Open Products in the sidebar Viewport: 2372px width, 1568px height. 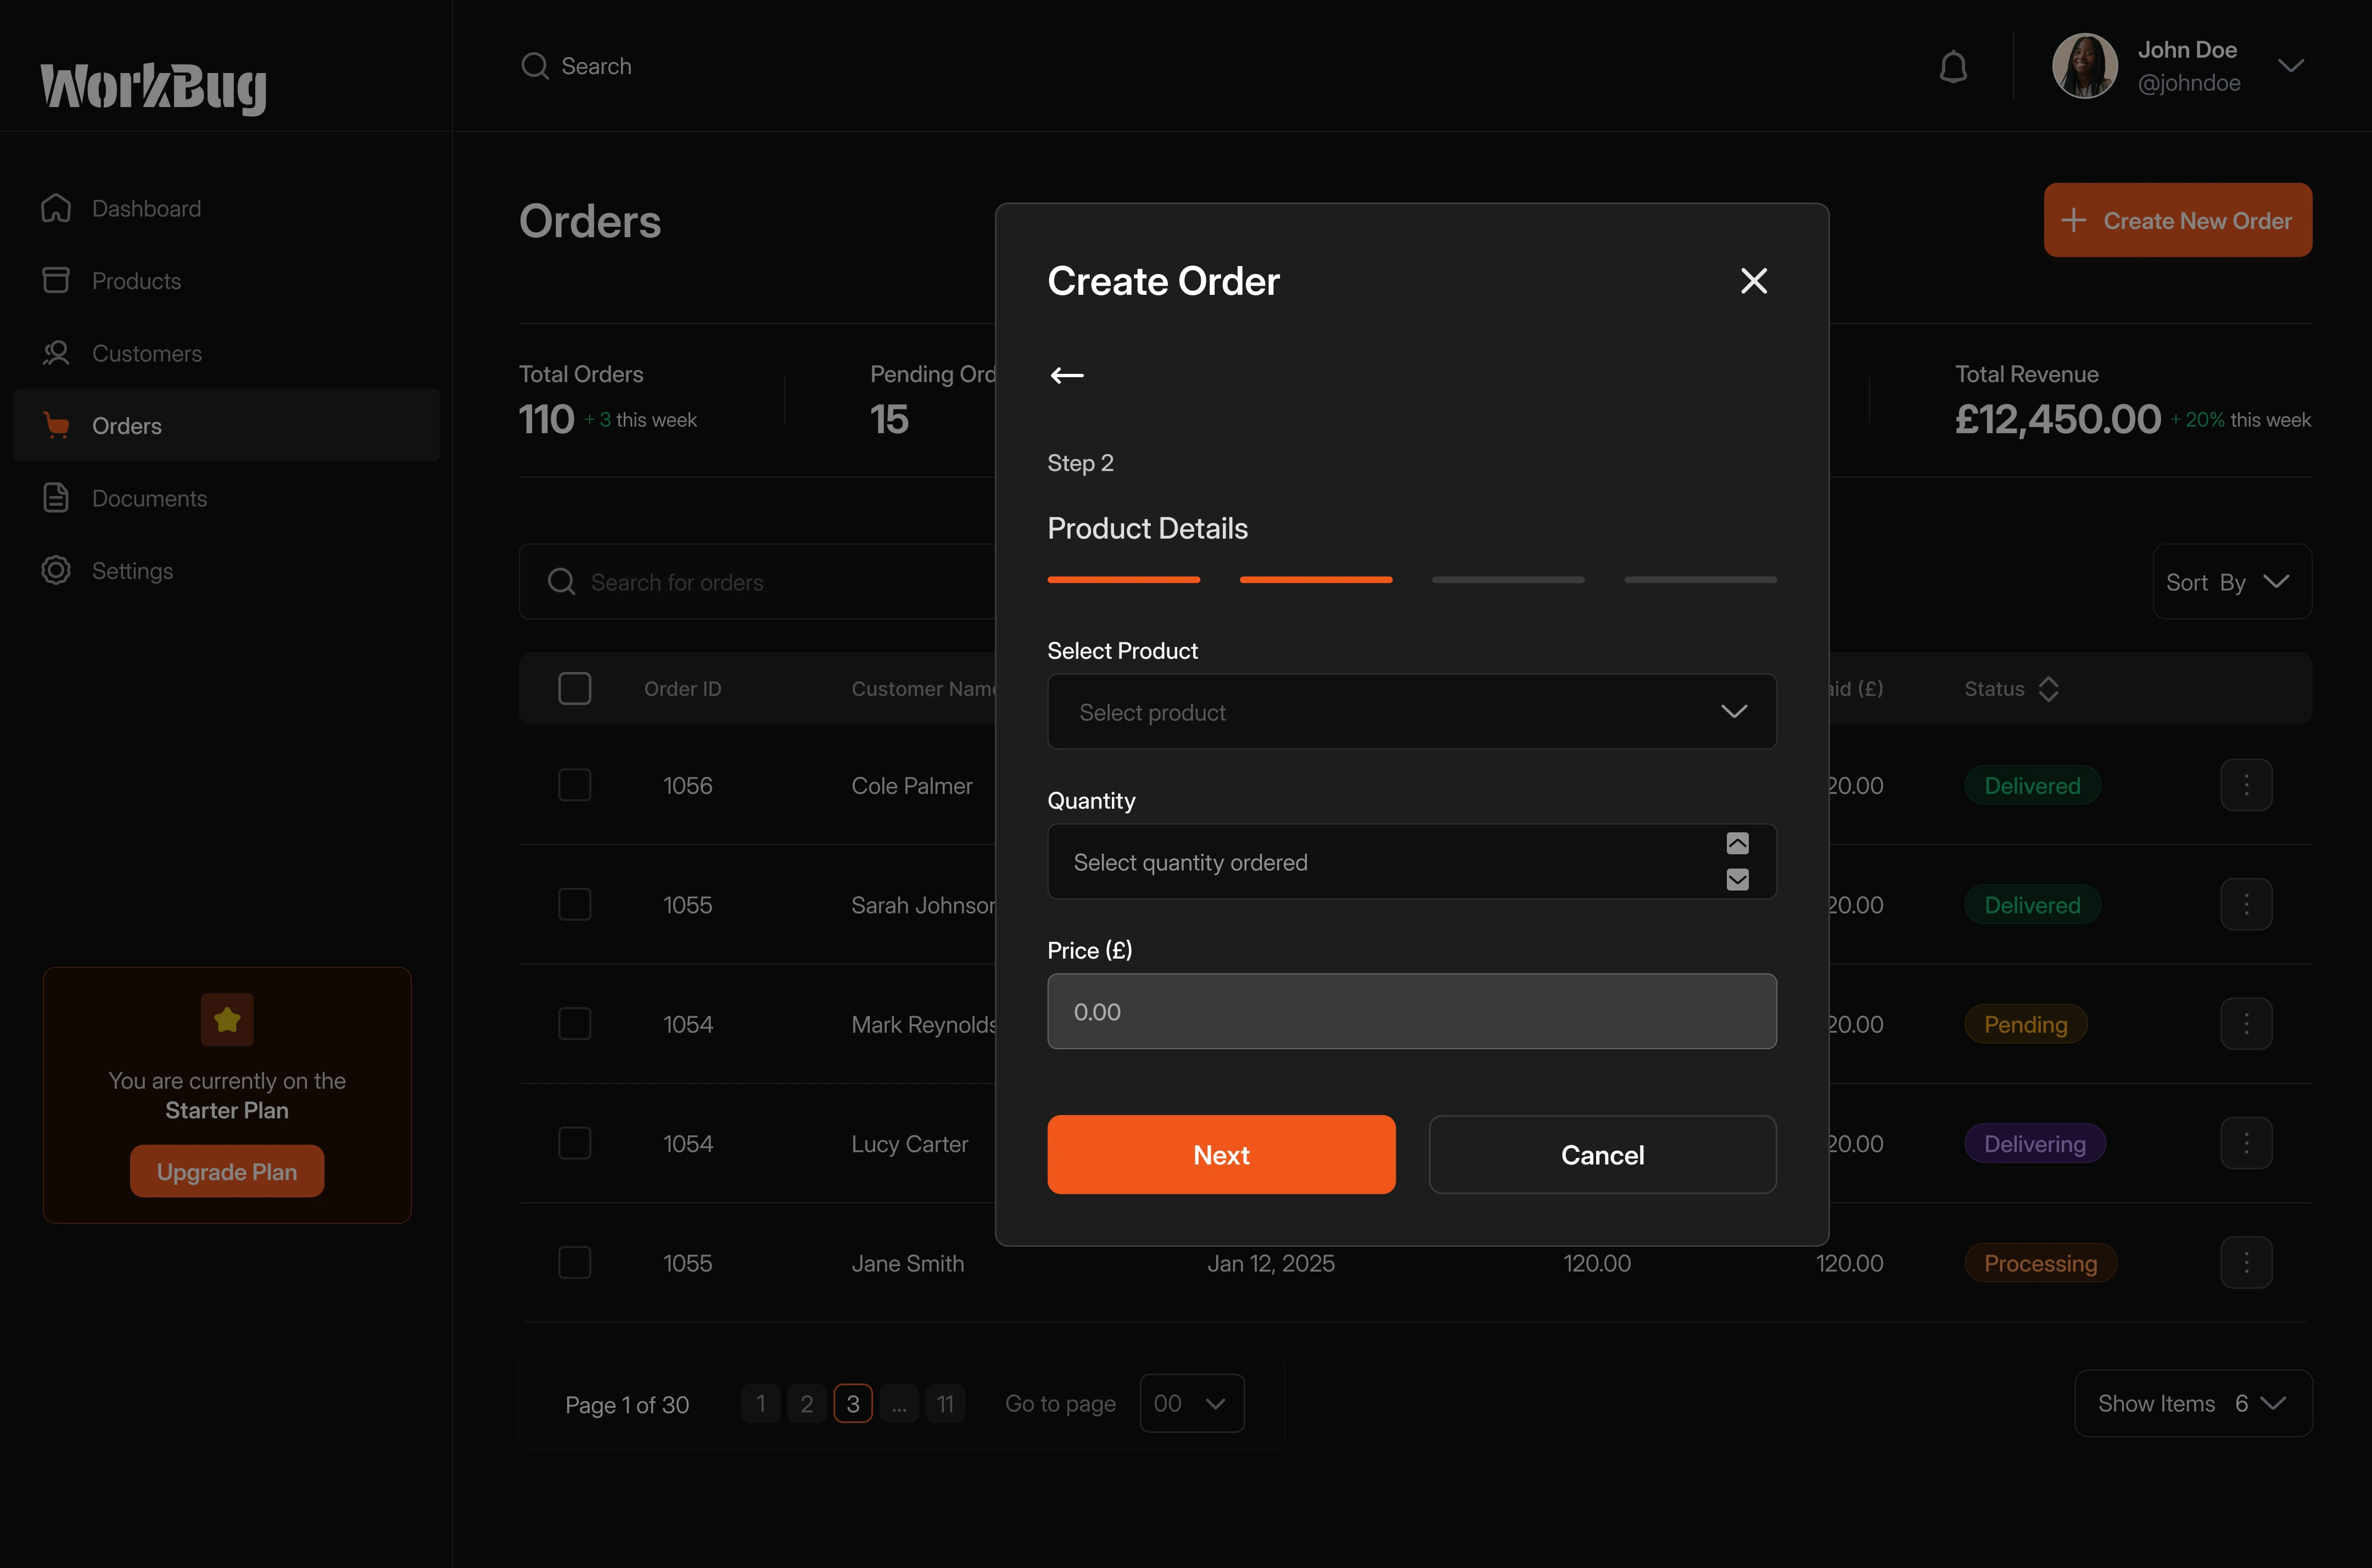[x=227, y=280]
